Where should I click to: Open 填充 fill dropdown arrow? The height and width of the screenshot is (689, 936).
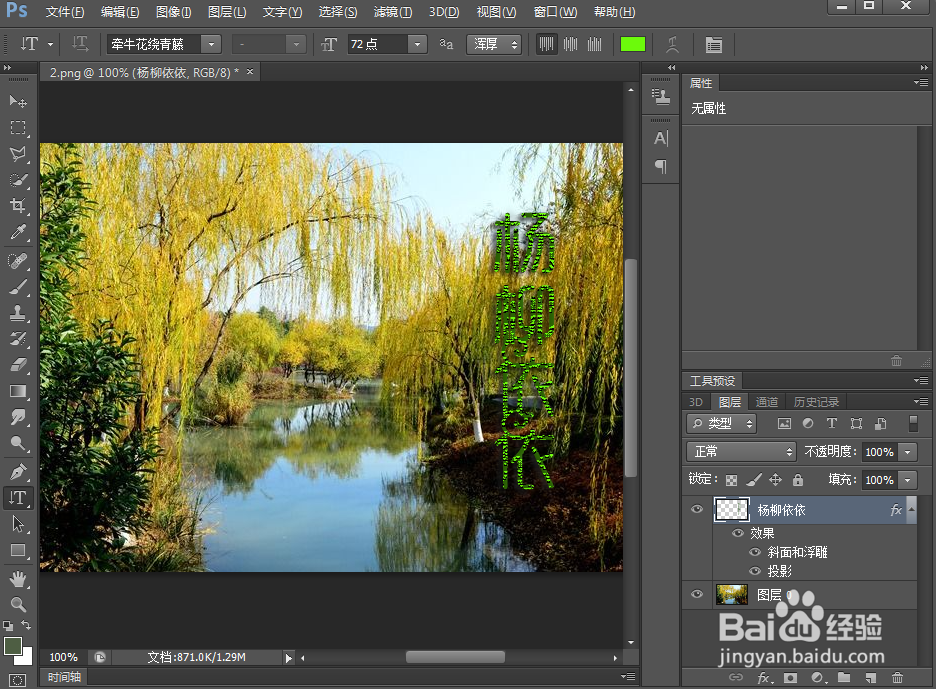908,479
